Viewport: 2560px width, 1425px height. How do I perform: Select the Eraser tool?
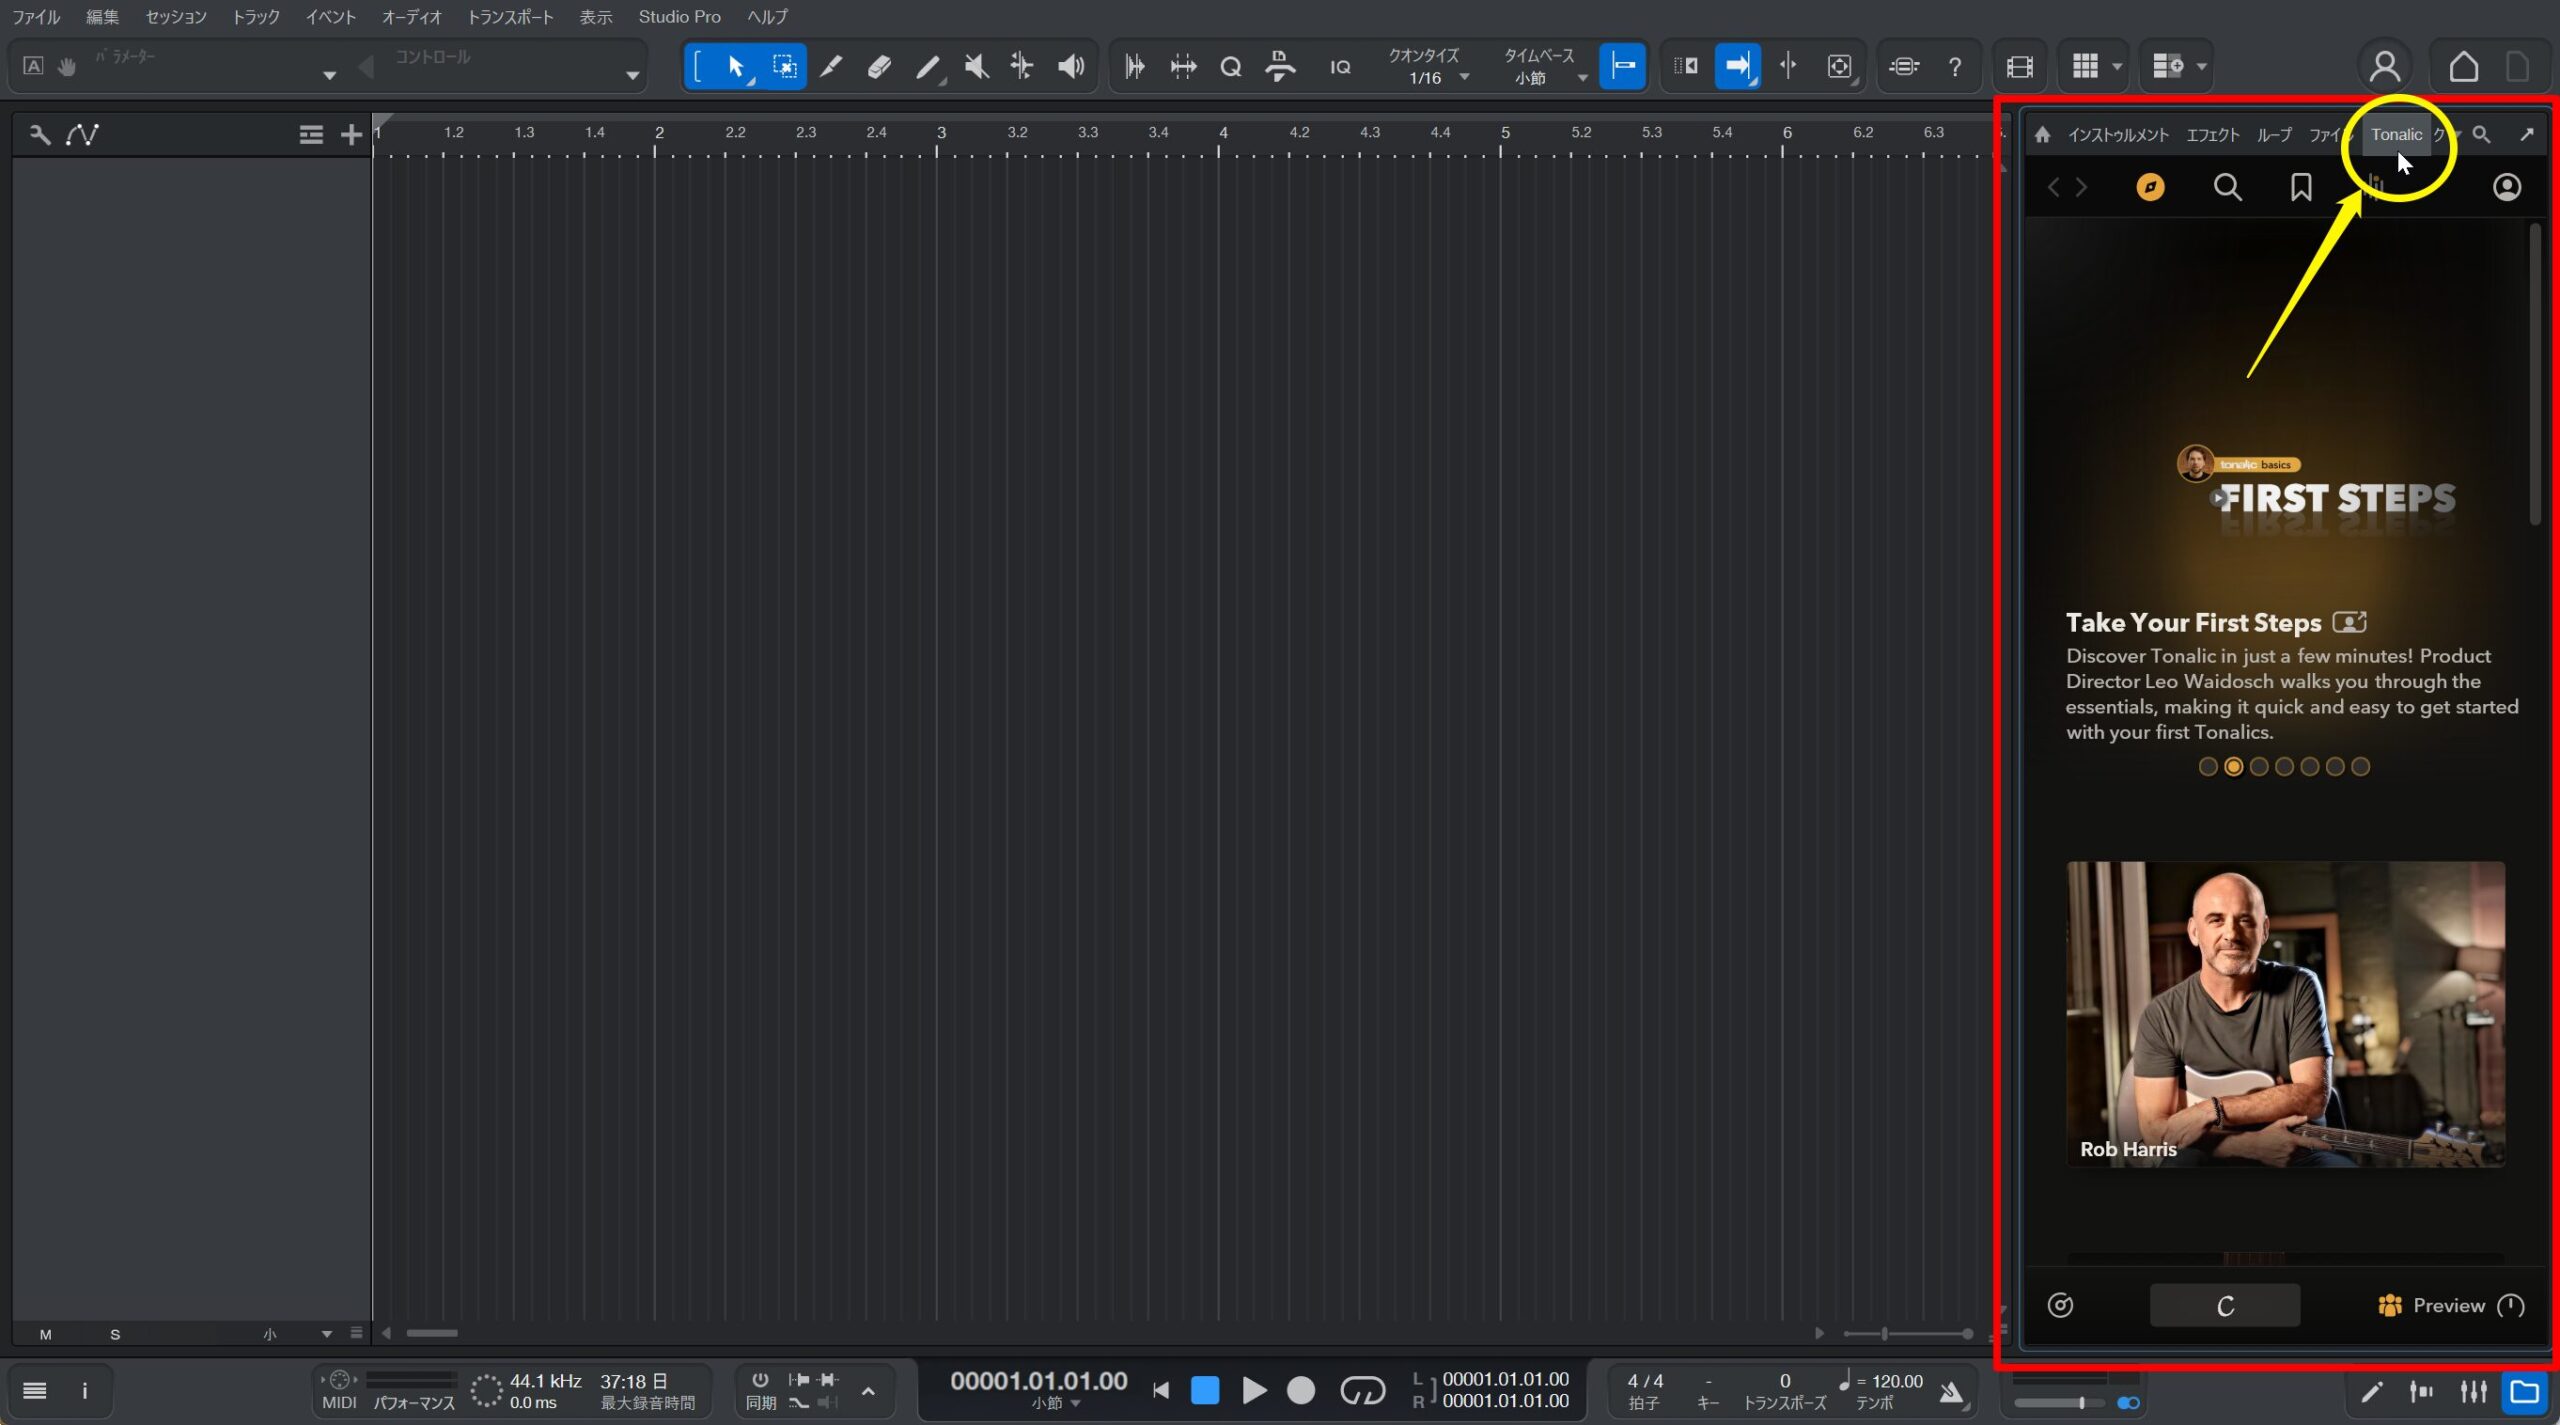click(879, 67)
